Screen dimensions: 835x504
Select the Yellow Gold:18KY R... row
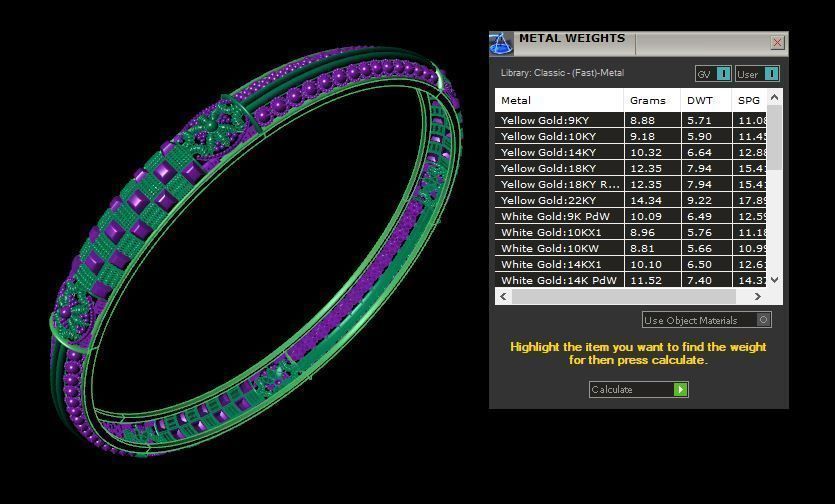pyautogui.click(x=631, y=184)
